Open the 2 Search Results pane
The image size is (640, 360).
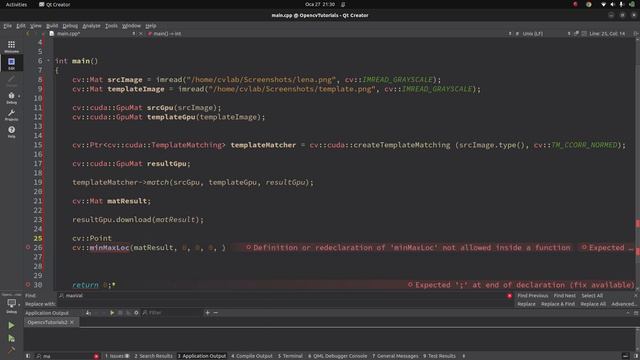pos(153,356)
